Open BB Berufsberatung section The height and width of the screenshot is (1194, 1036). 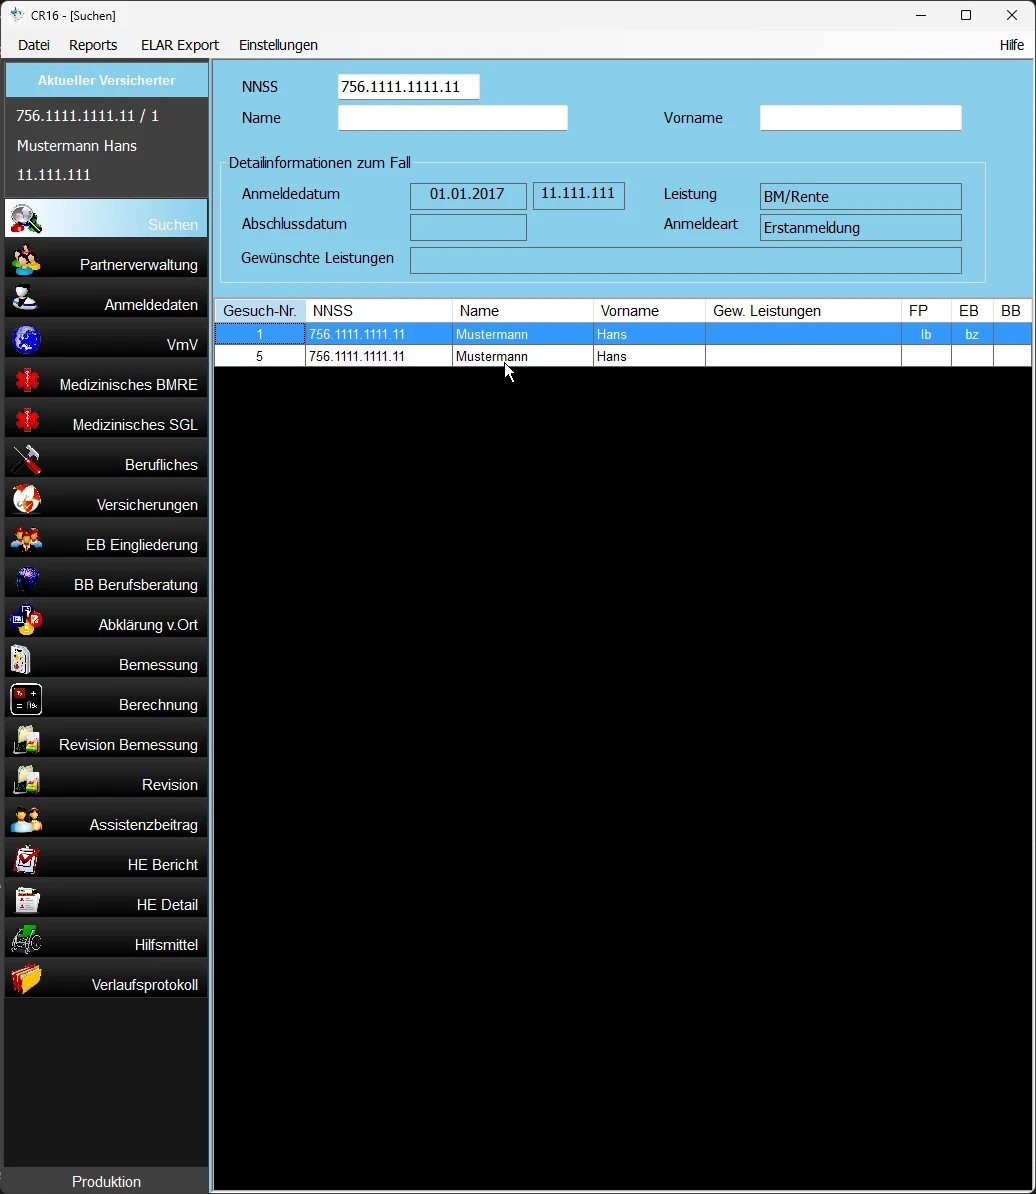(106, 579)
